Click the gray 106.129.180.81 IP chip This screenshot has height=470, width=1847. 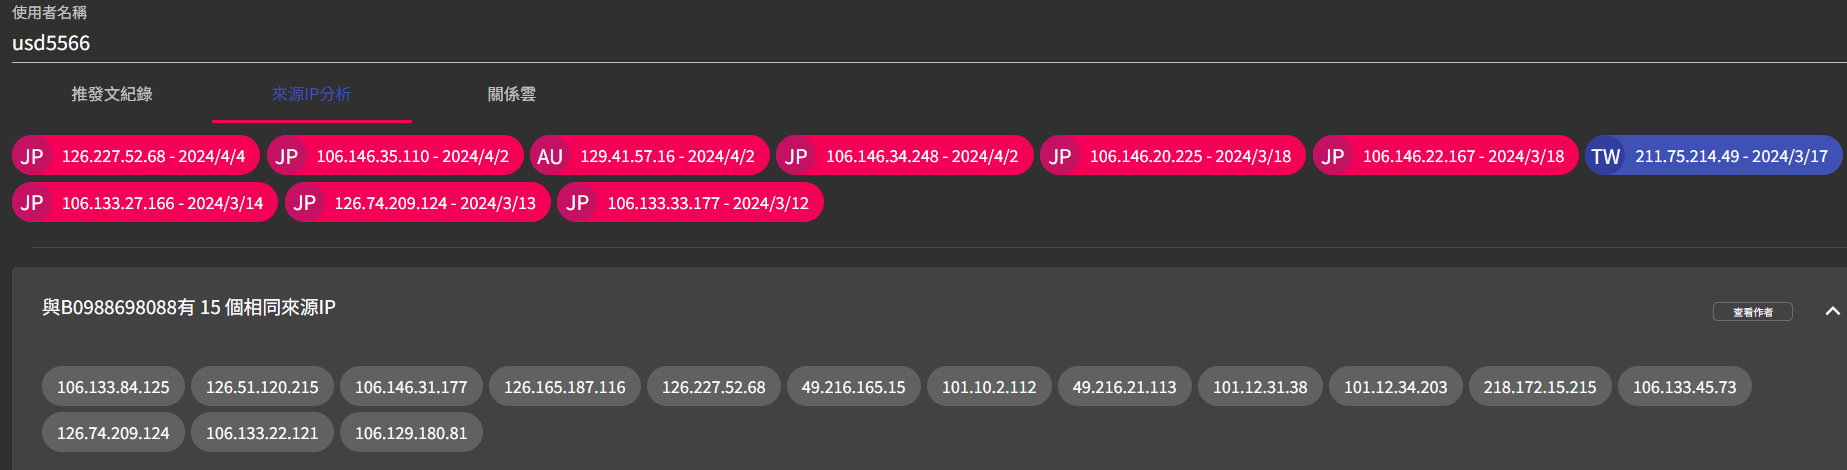411,433
